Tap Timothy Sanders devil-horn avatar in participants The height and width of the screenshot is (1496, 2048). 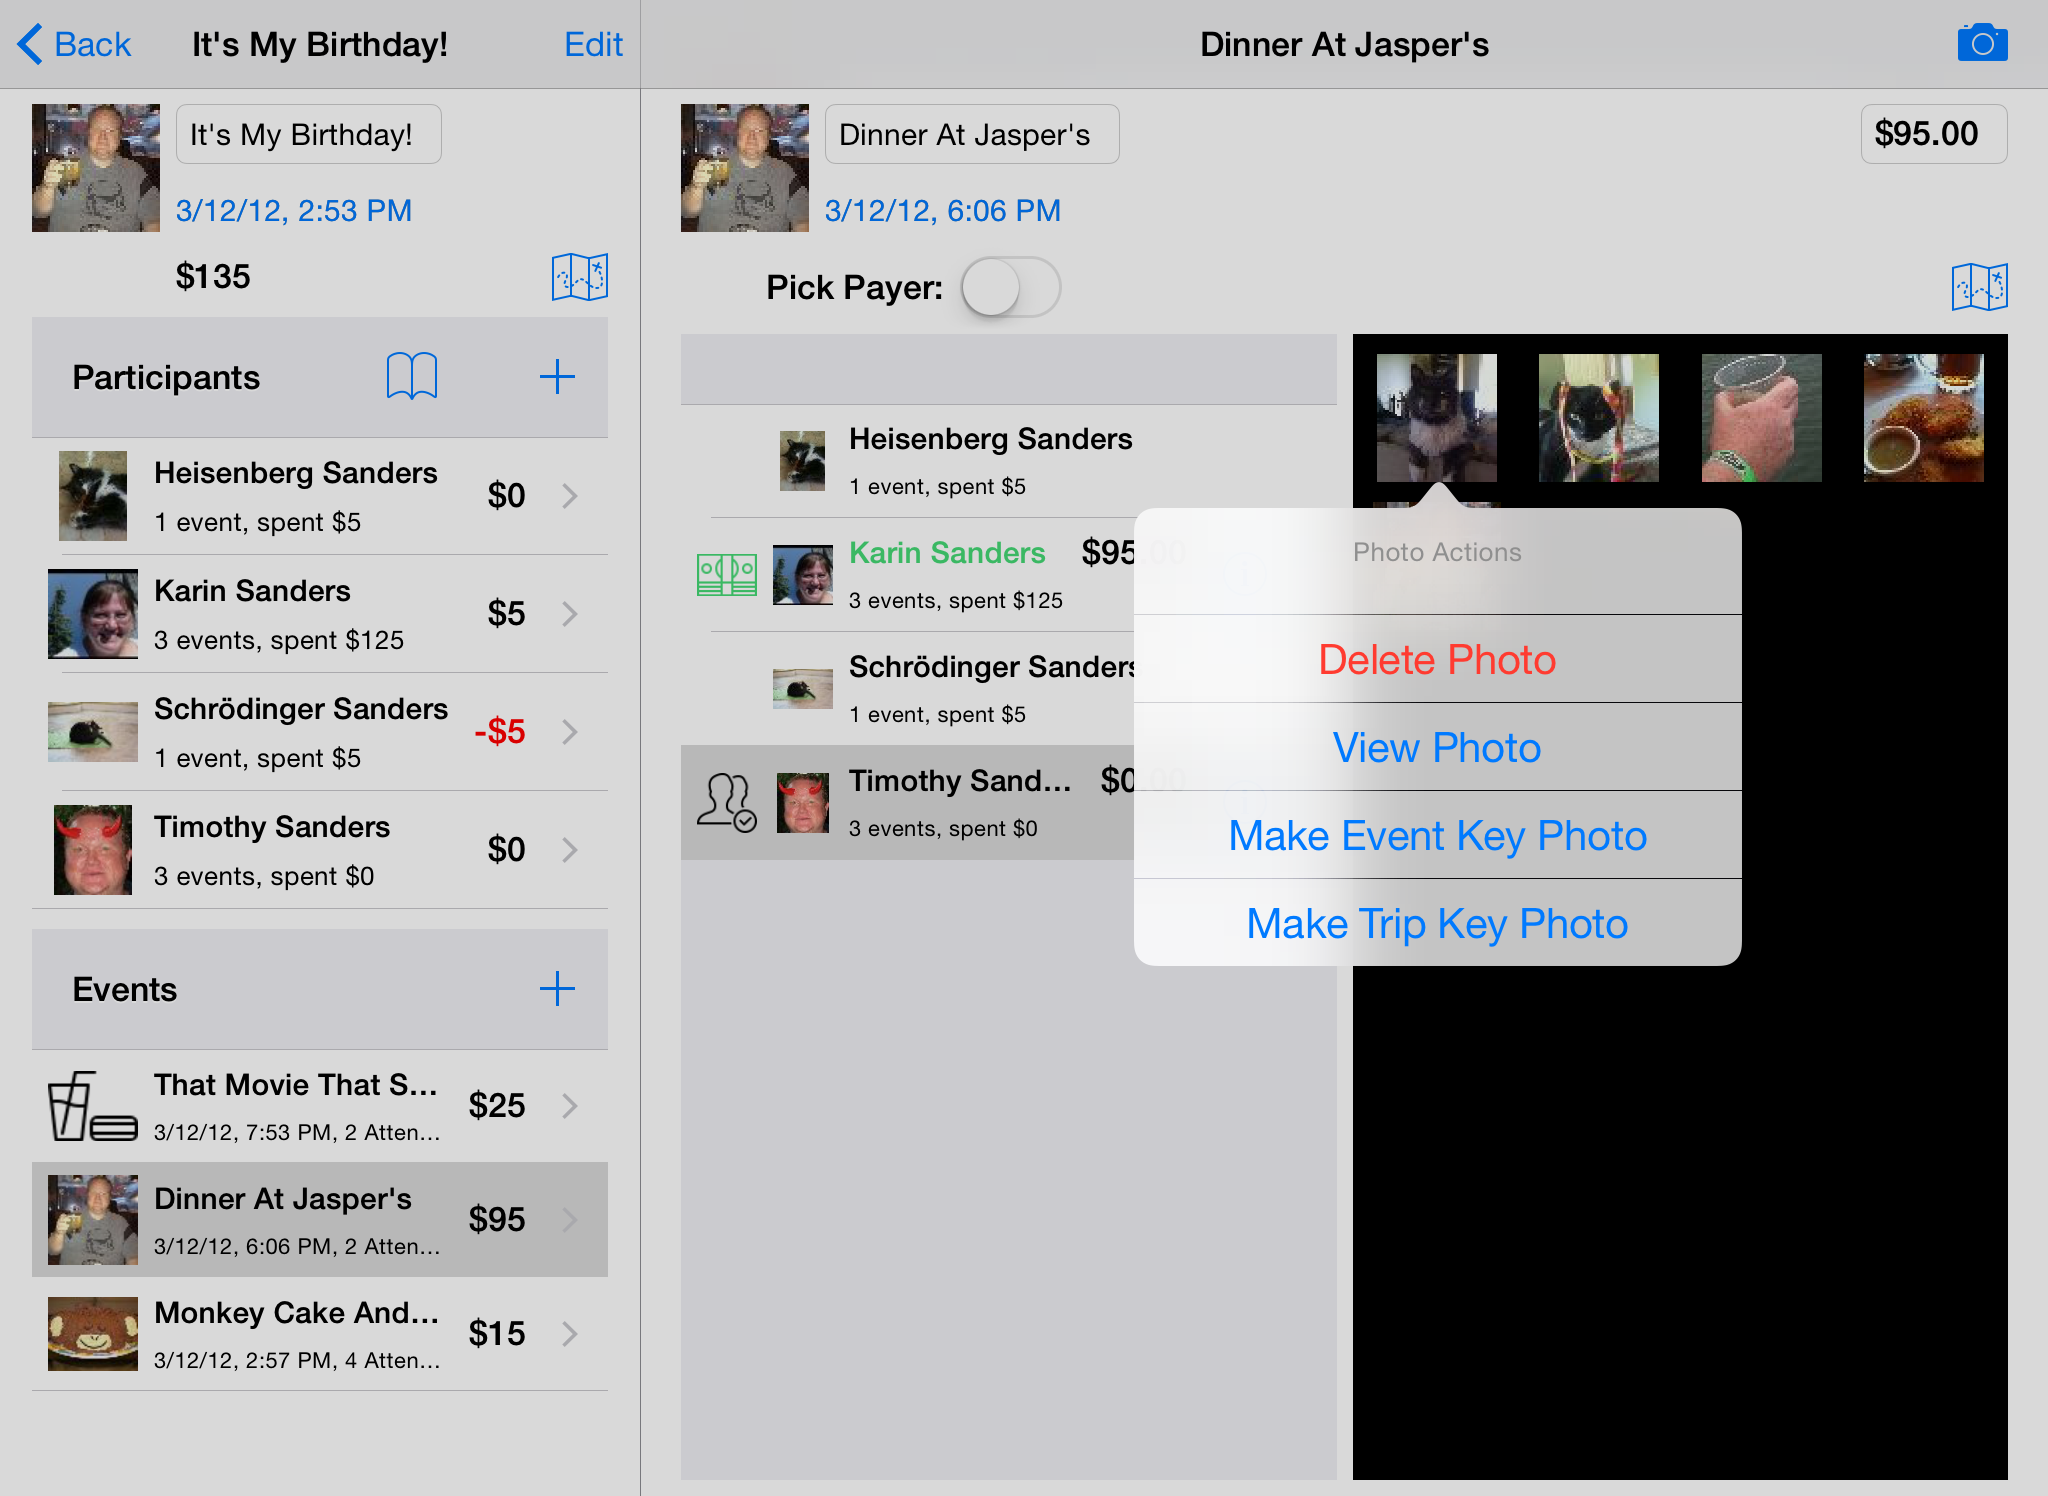[x=93, y=850]
